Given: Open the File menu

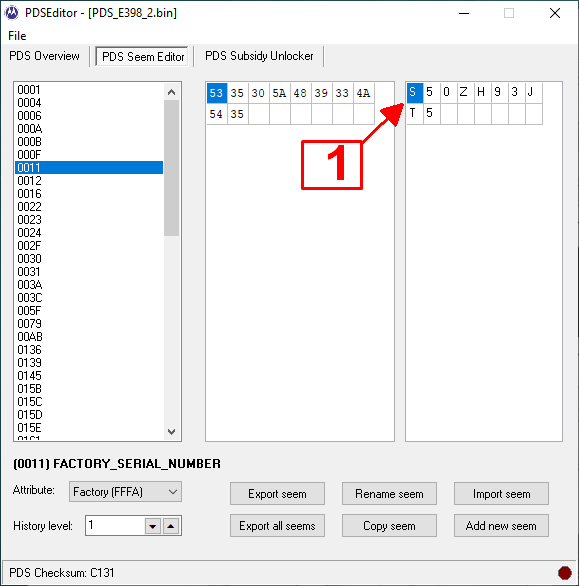Looking at the screenshot, I should 17,36.
